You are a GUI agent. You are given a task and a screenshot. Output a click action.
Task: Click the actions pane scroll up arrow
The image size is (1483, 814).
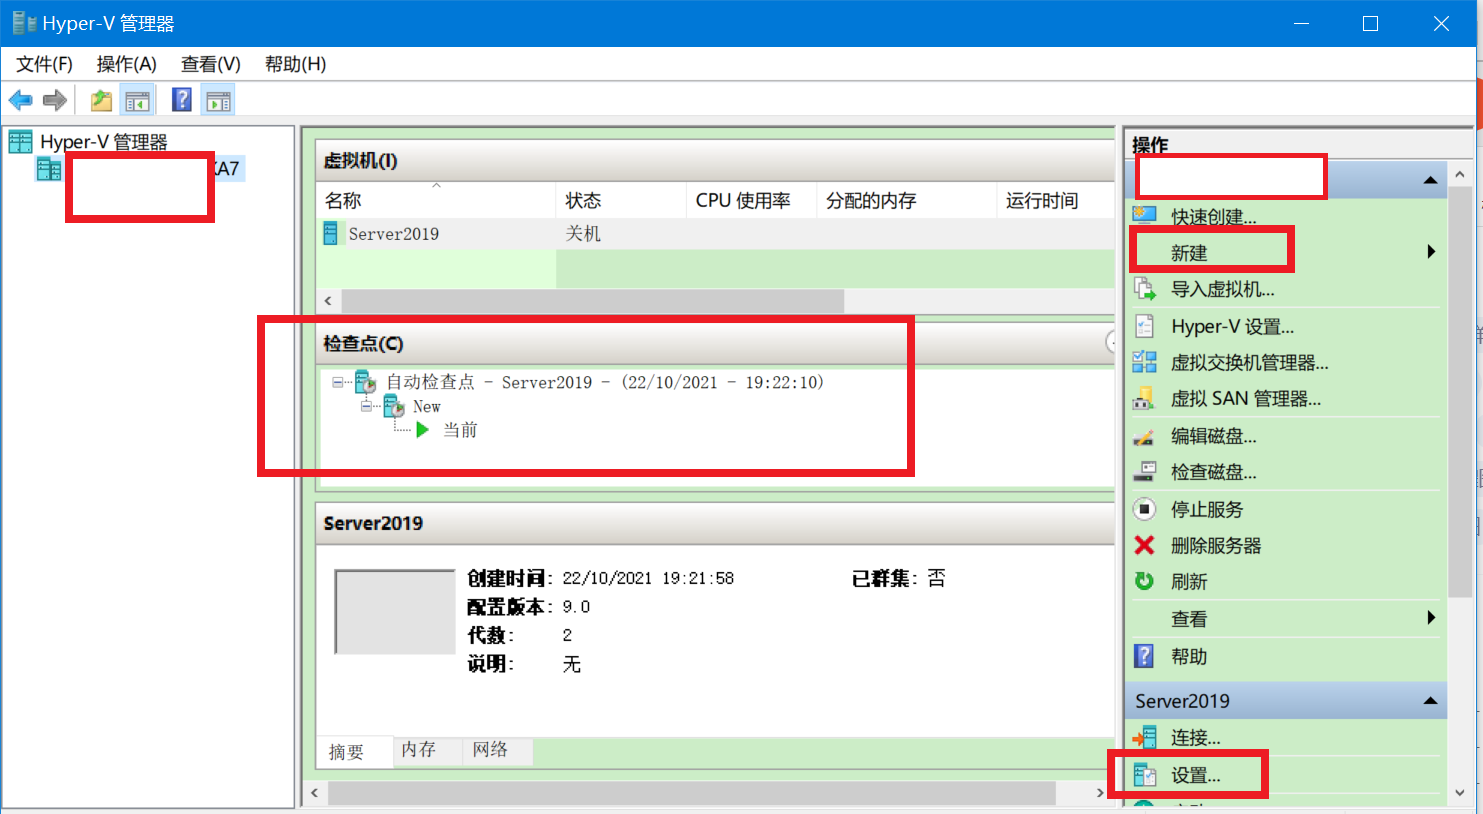pos(1460,174)
